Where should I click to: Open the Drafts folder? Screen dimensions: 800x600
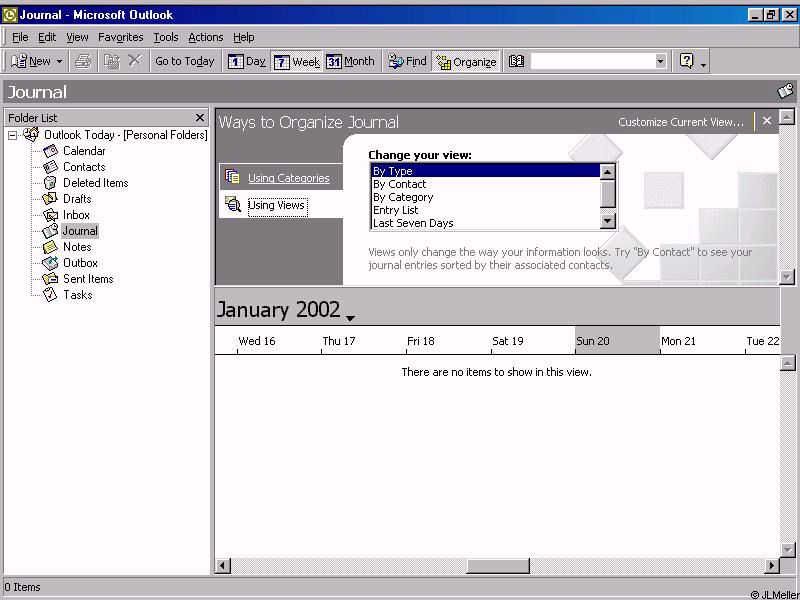pyautogui.click(x=77, y=199)
